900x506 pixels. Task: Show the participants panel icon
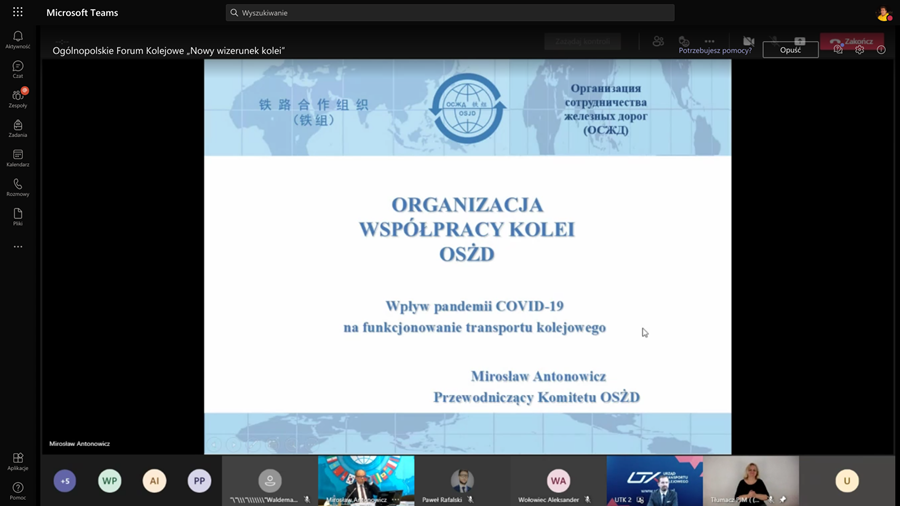pos(658,41)
